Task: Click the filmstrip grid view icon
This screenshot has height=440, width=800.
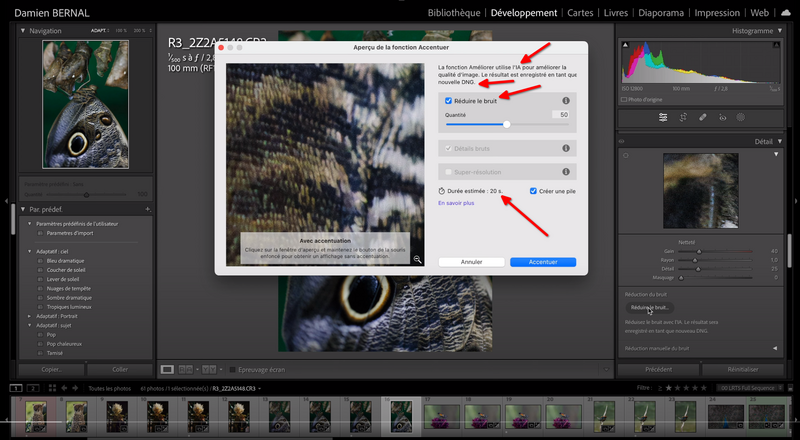Action: [52, 388]
